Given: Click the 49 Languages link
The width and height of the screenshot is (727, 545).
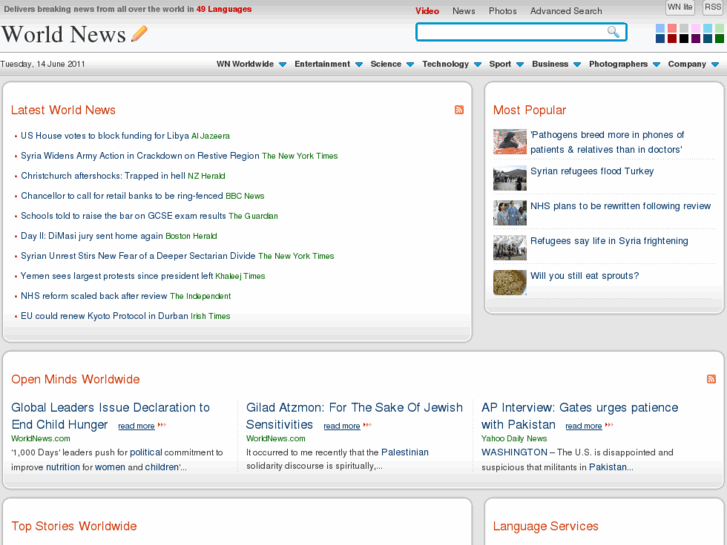Looking at the screenshot, I should 224,9.
